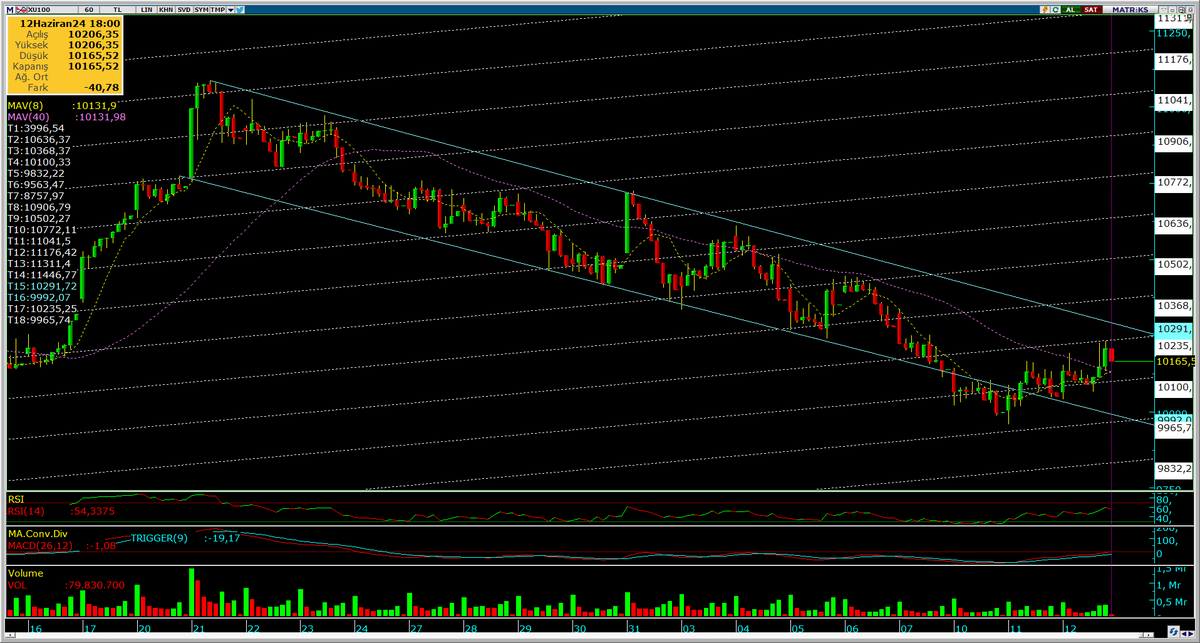Click the green refresh circle icon
The image size is (1200, 643).
coord(1056,10)
